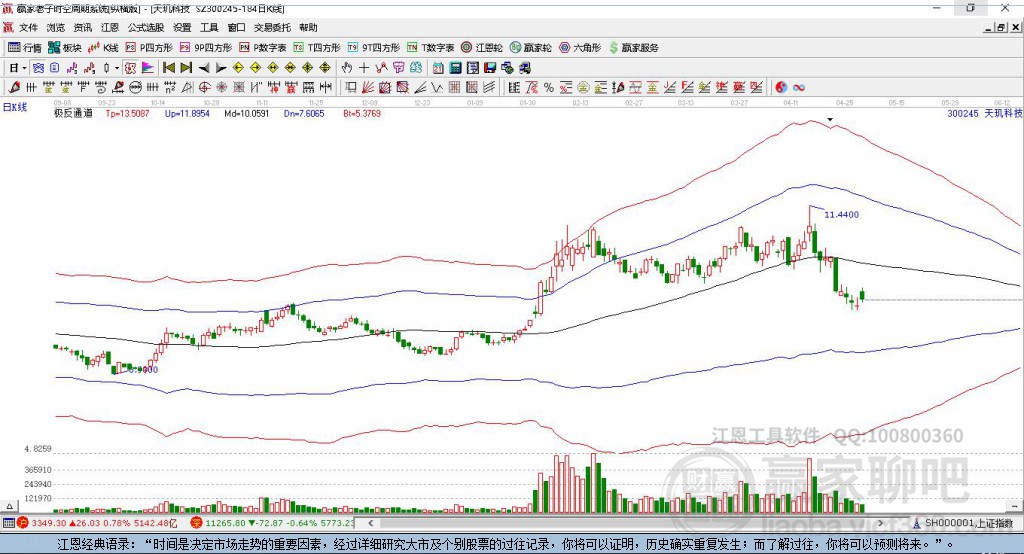Click the colored flag chart icon
Screen dimensions: 1024x554
pyautogui.click(x=148, y=68)
